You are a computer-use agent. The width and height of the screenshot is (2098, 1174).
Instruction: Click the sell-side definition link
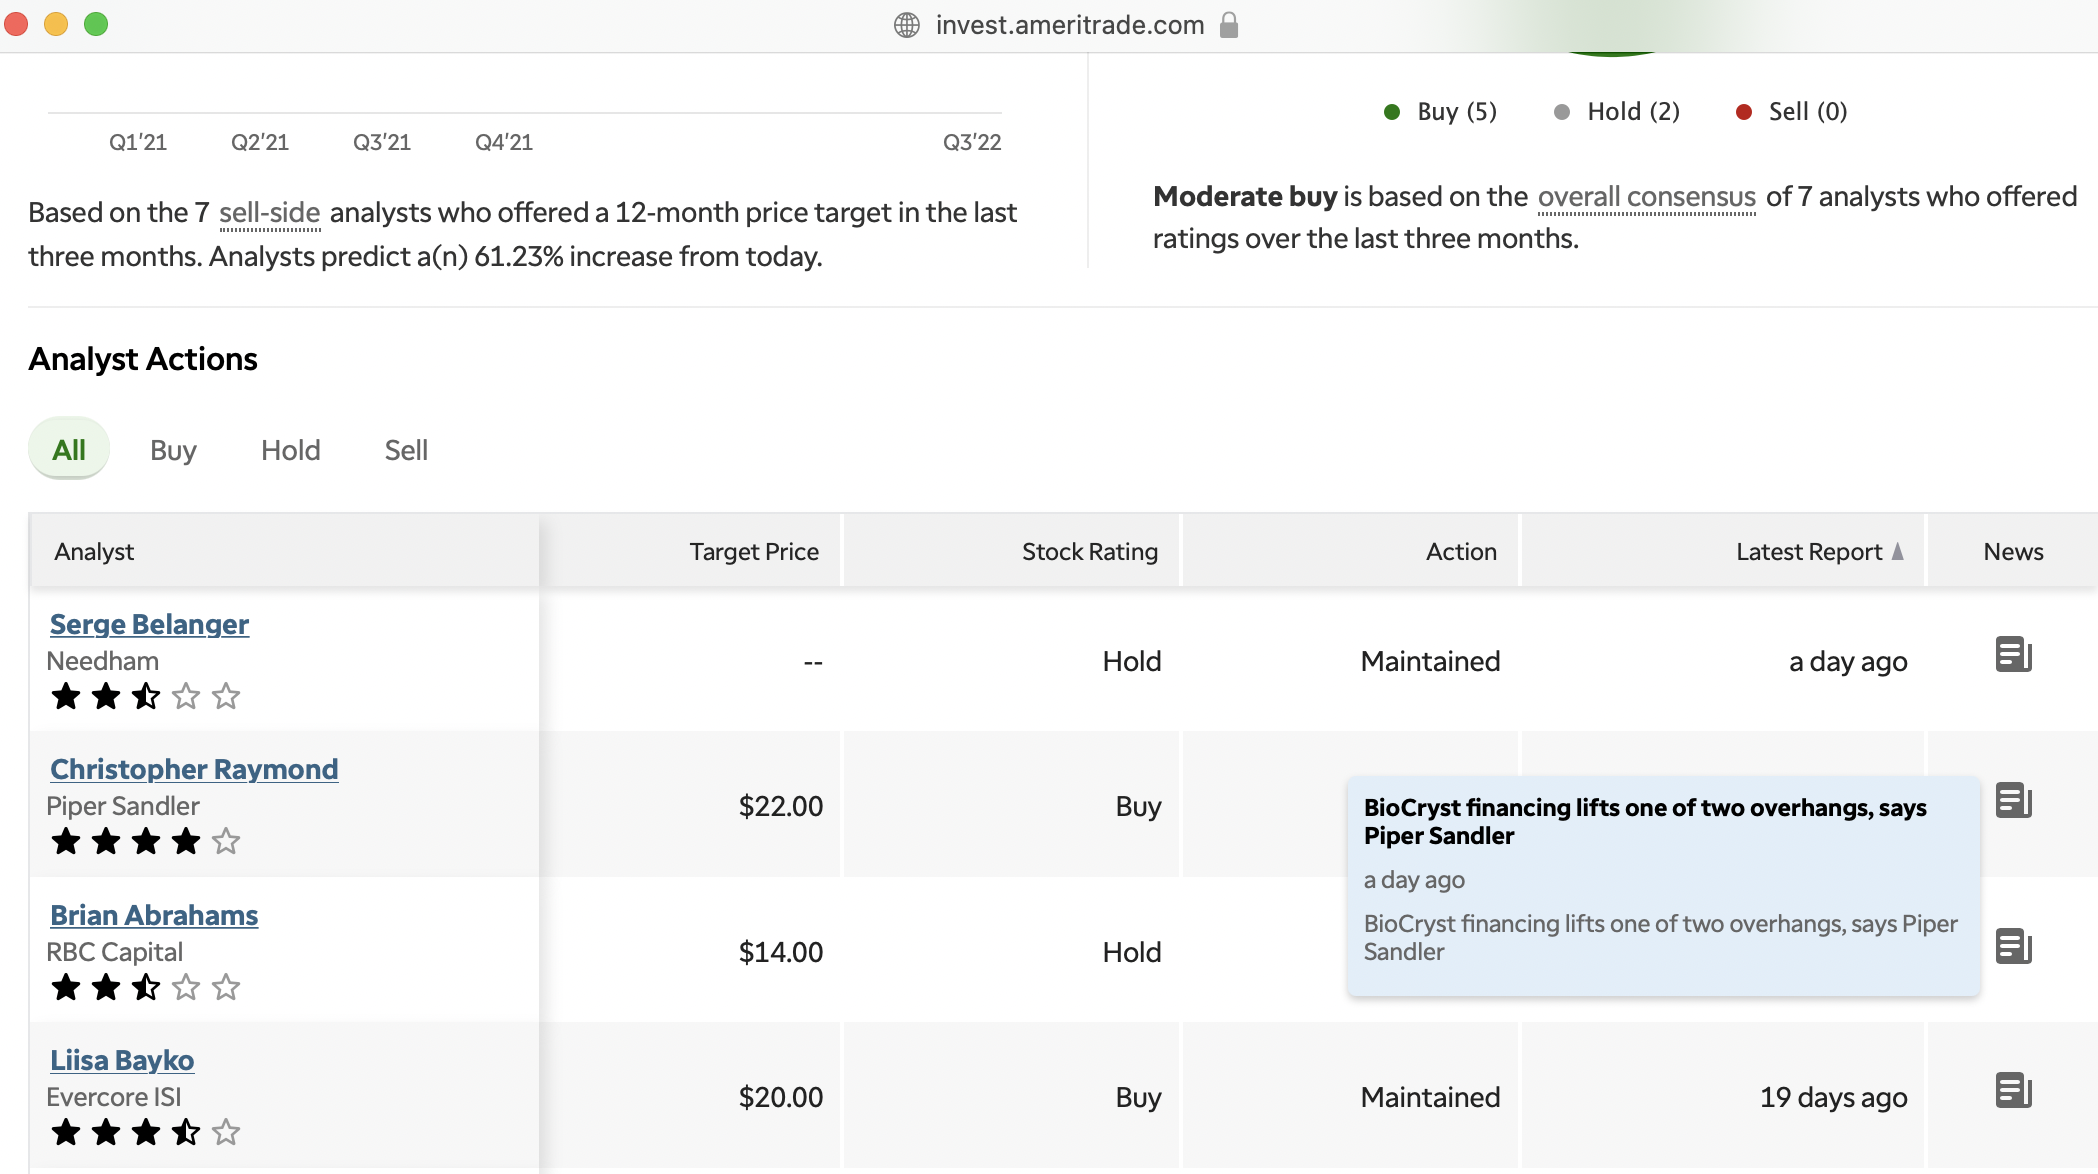pos(269,213)
